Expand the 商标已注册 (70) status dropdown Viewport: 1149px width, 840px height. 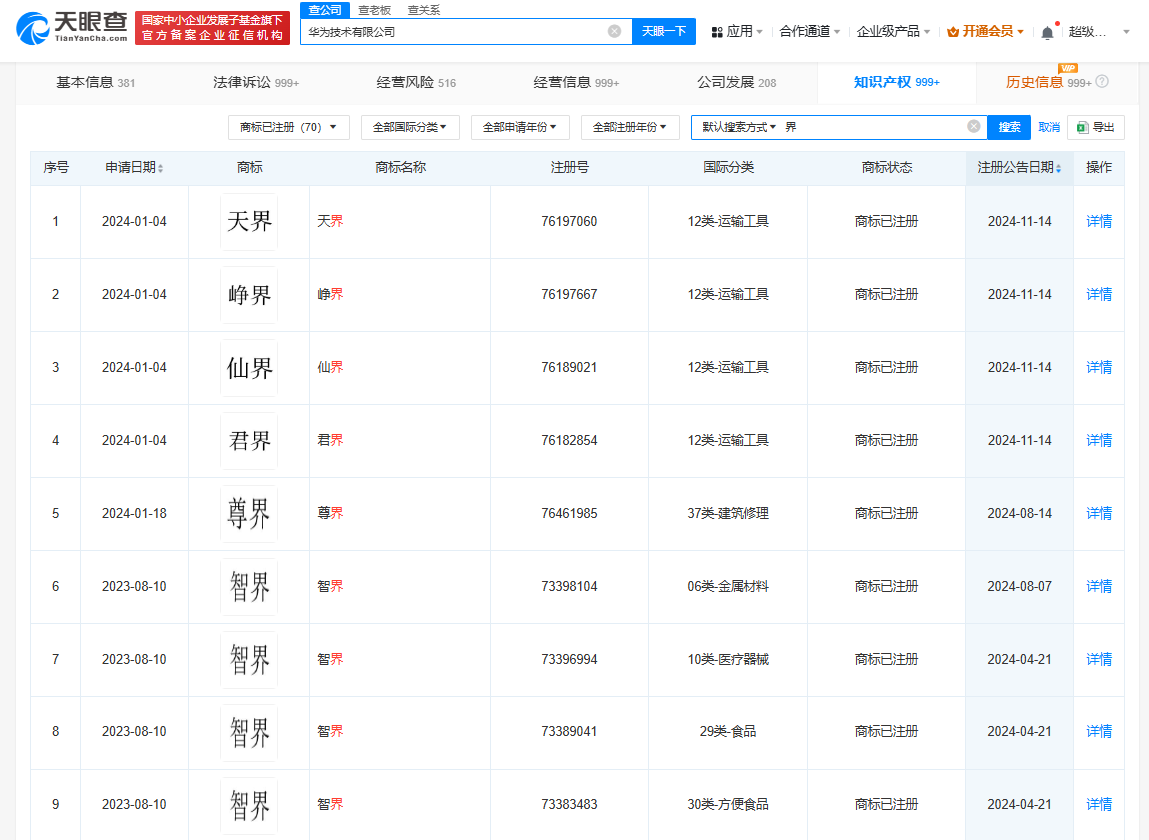(289, 127)
